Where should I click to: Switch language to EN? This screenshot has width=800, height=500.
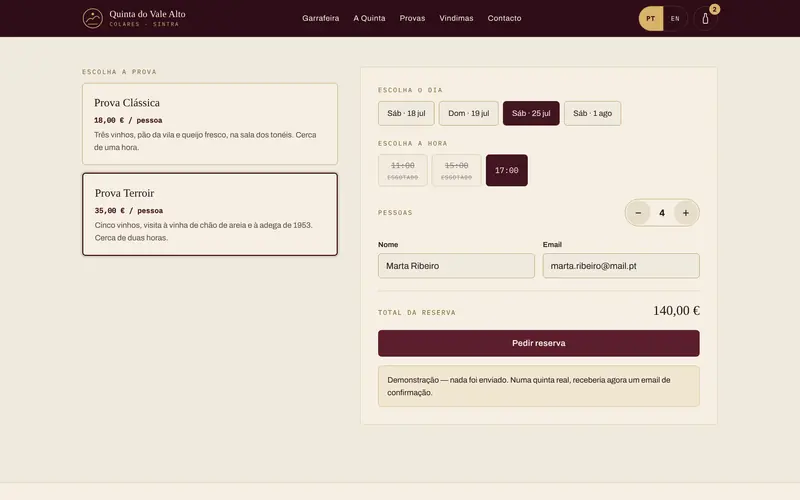tap(675, 19)
